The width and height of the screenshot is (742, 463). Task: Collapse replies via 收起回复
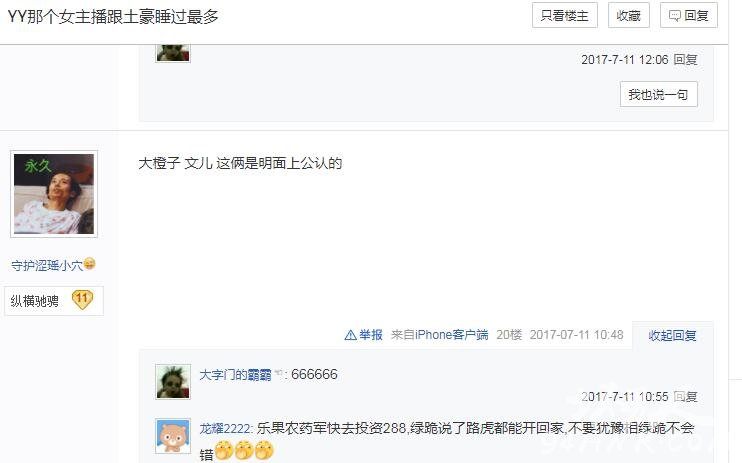point(672,335)
